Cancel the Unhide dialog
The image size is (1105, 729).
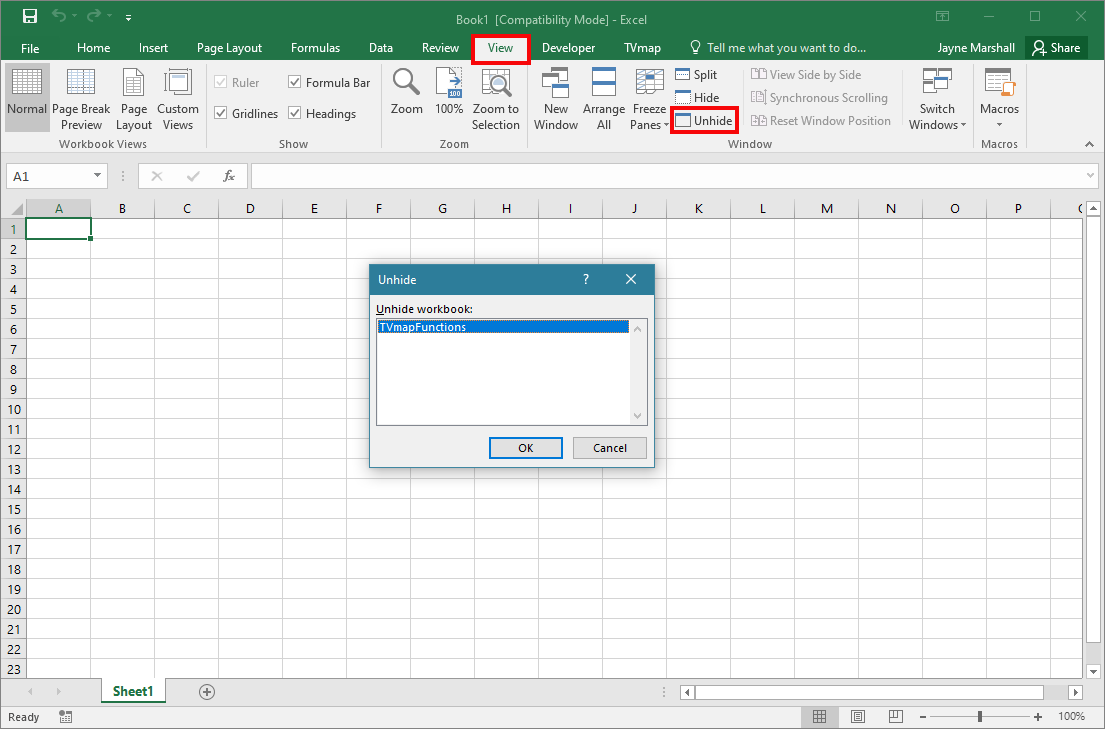pyautogui.click(x=610, y=448)
